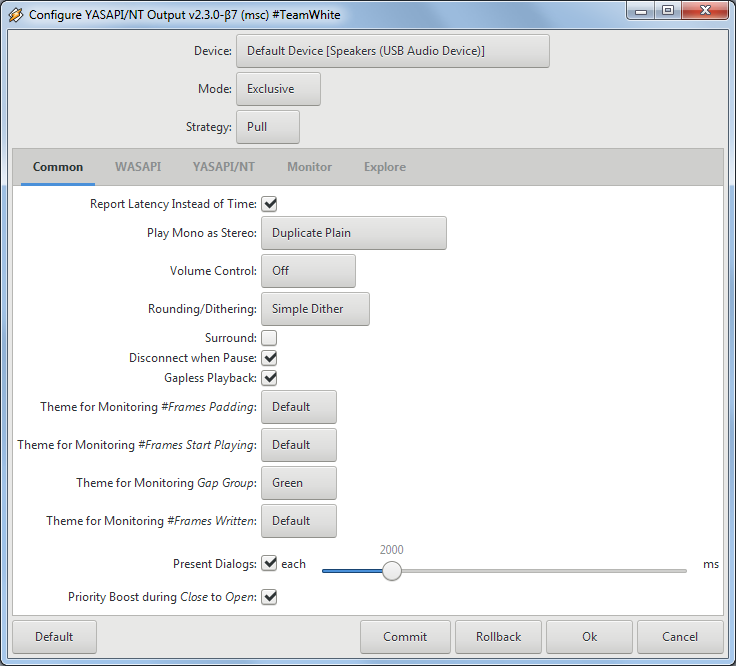The image size is (736, 666).
Task: Change the Pull strategy dropdown
Action: click(267, 127)
